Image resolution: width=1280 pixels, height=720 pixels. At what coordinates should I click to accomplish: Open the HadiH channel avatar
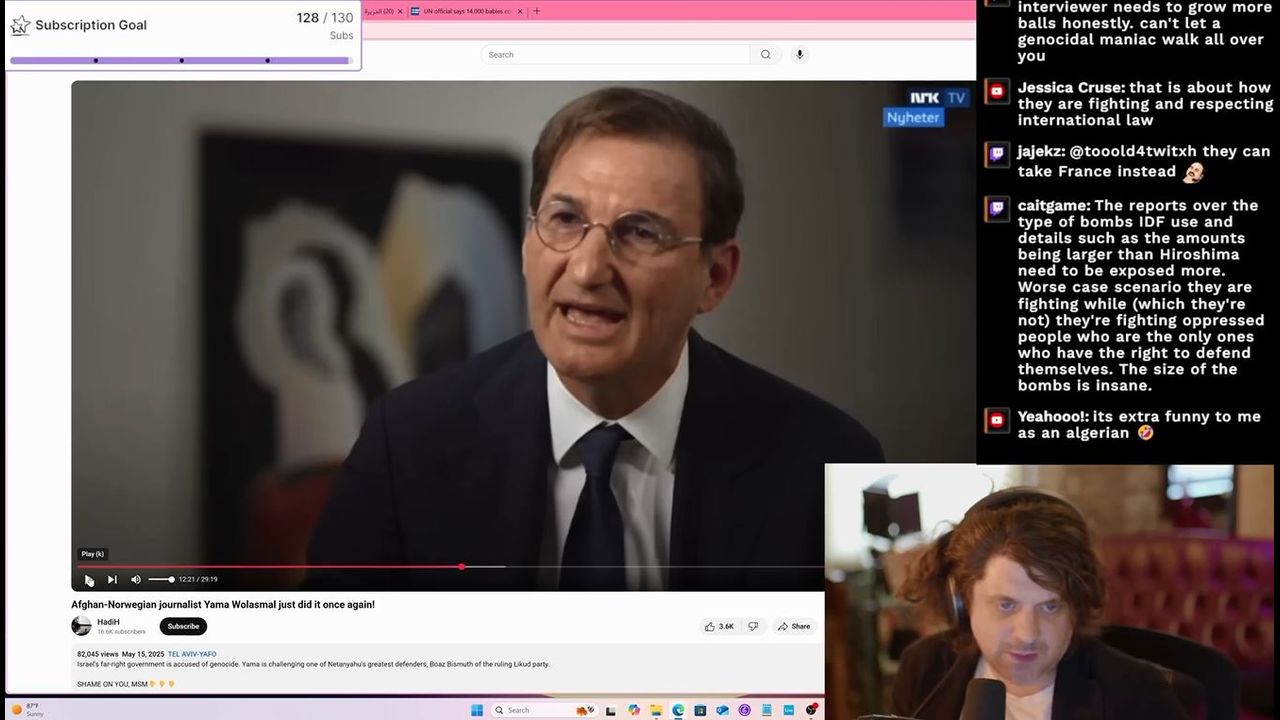[81, 627]
